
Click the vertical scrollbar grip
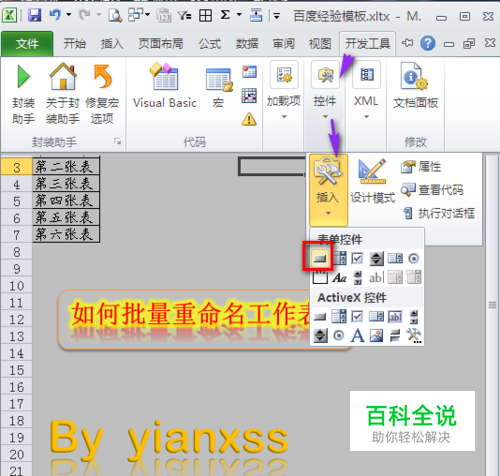coord(492,305)
